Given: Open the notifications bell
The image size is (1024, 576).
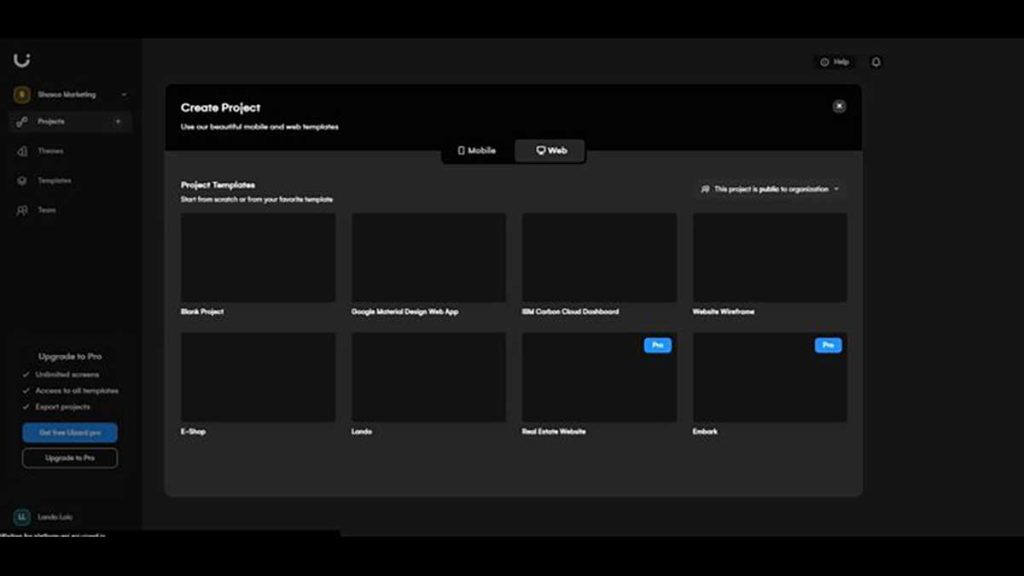Looking at the screenshot, I should (876, 62).
